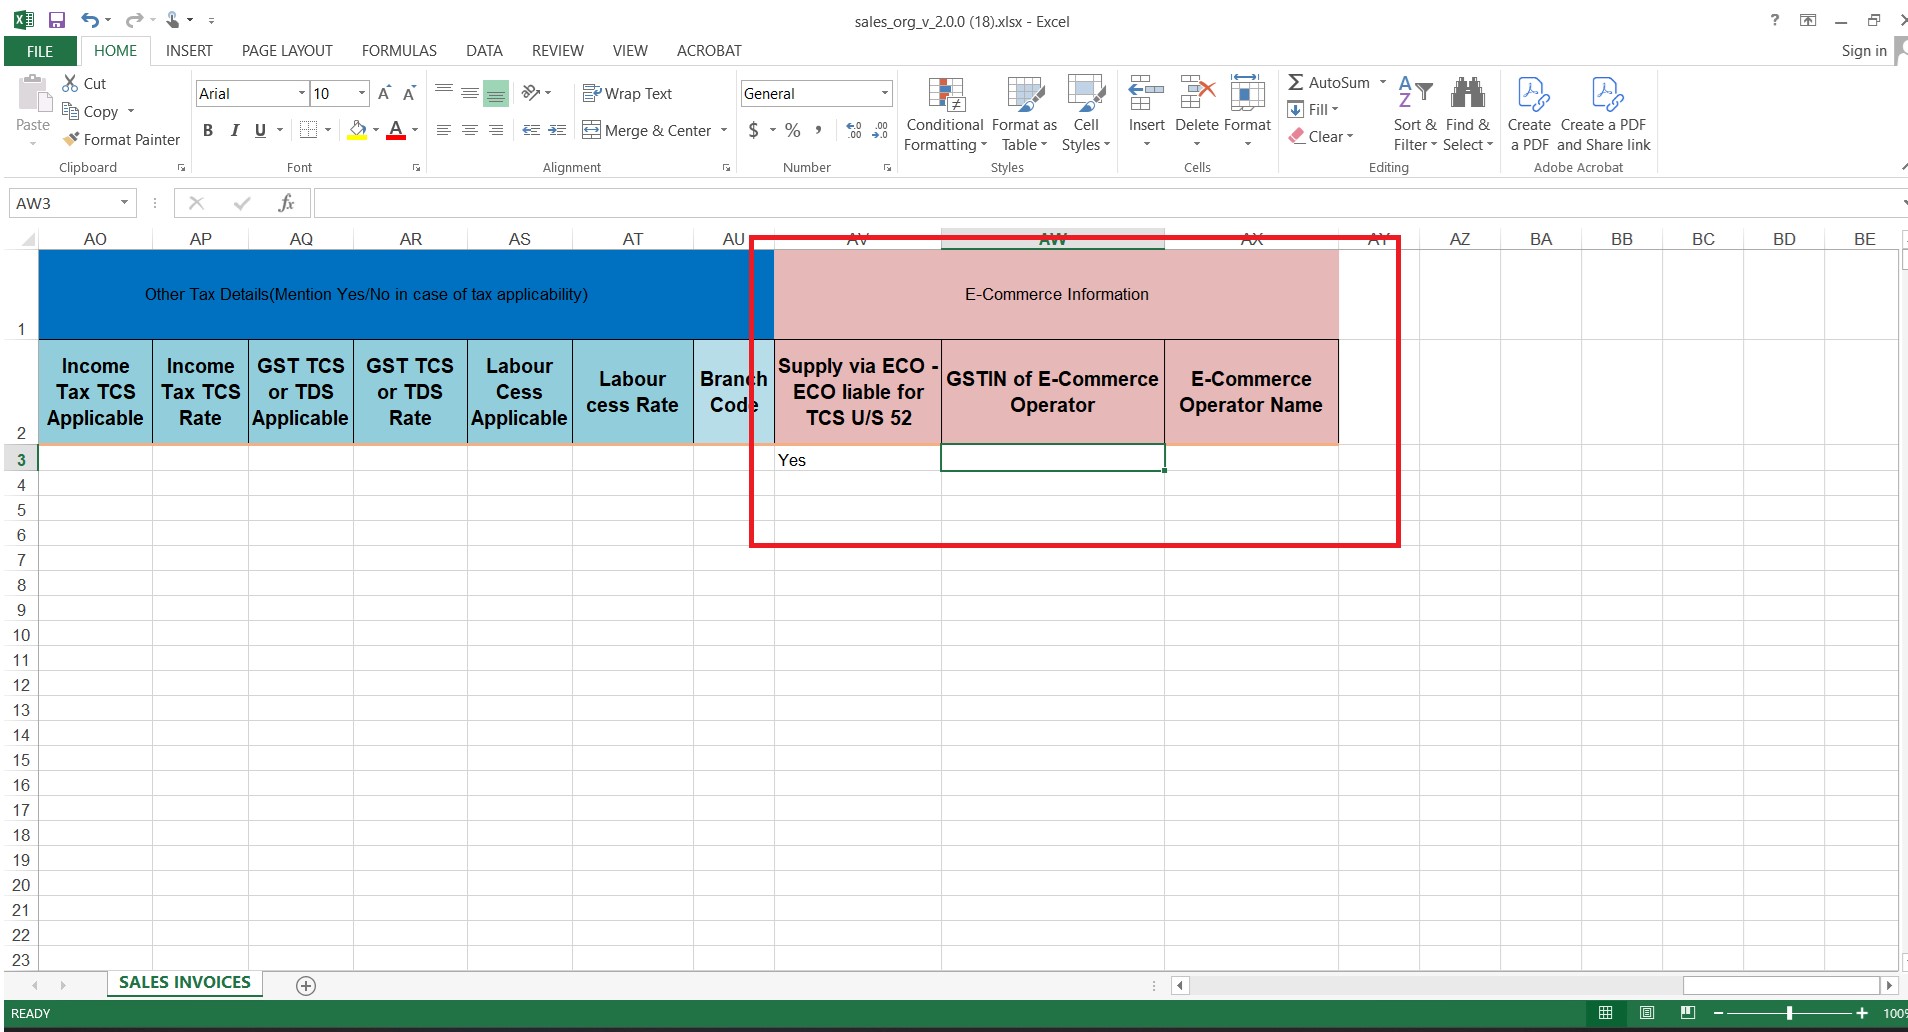Cut the selected cell contents
Screen dimensions: 1908x1032
pyautogui.click(x=84, y=83)
